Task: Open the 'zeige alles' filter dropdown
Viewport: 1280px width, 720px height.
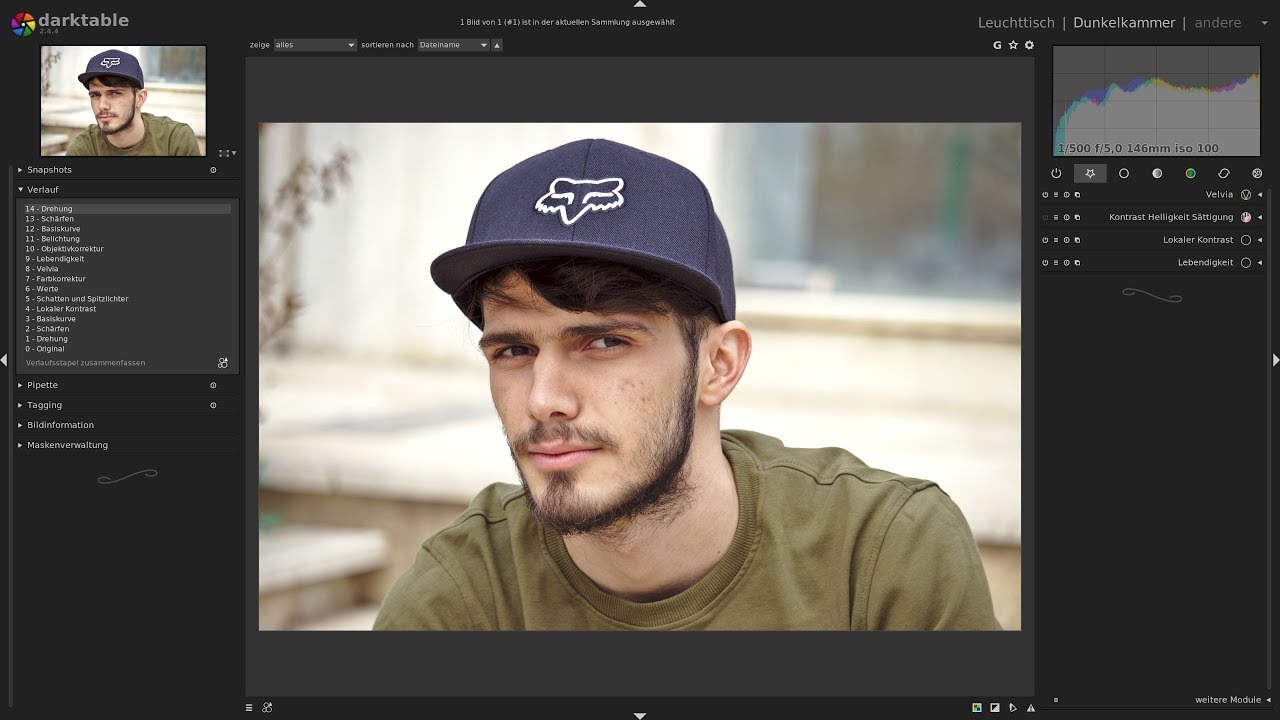Action: (x=315, y=45)
